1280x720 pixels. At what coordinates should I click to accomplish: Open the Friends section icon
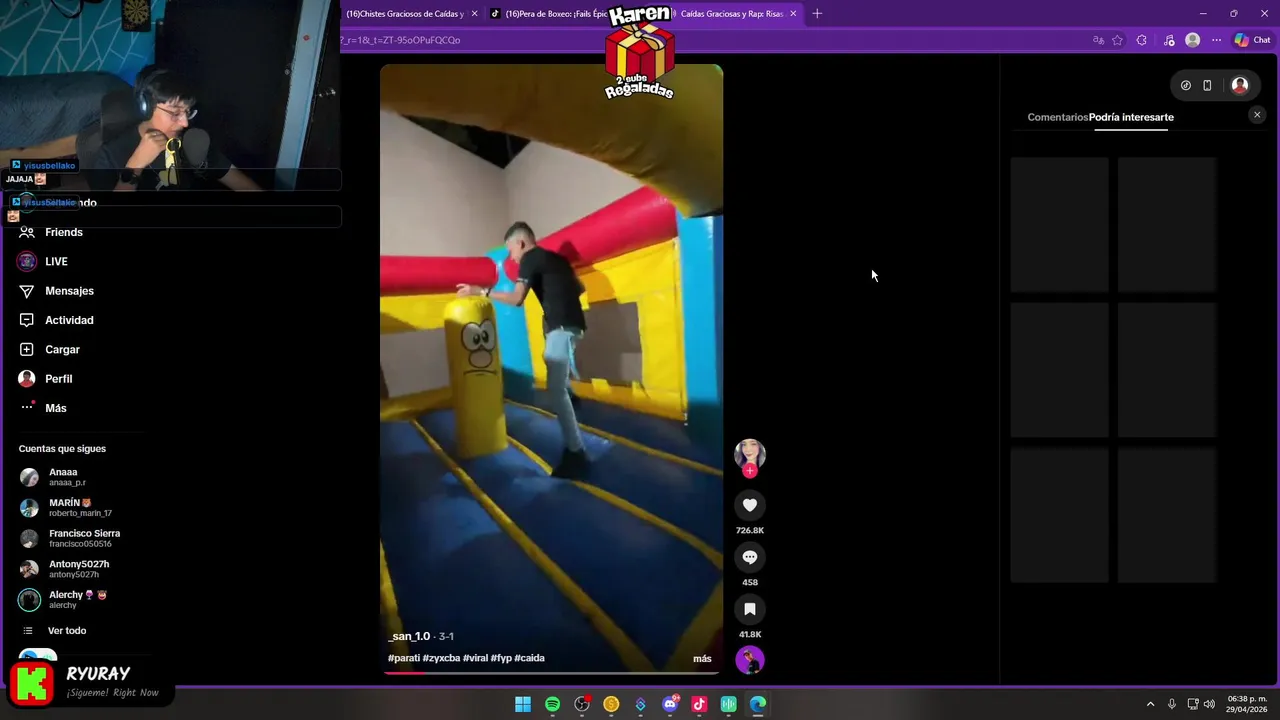[x=27, y=232]
